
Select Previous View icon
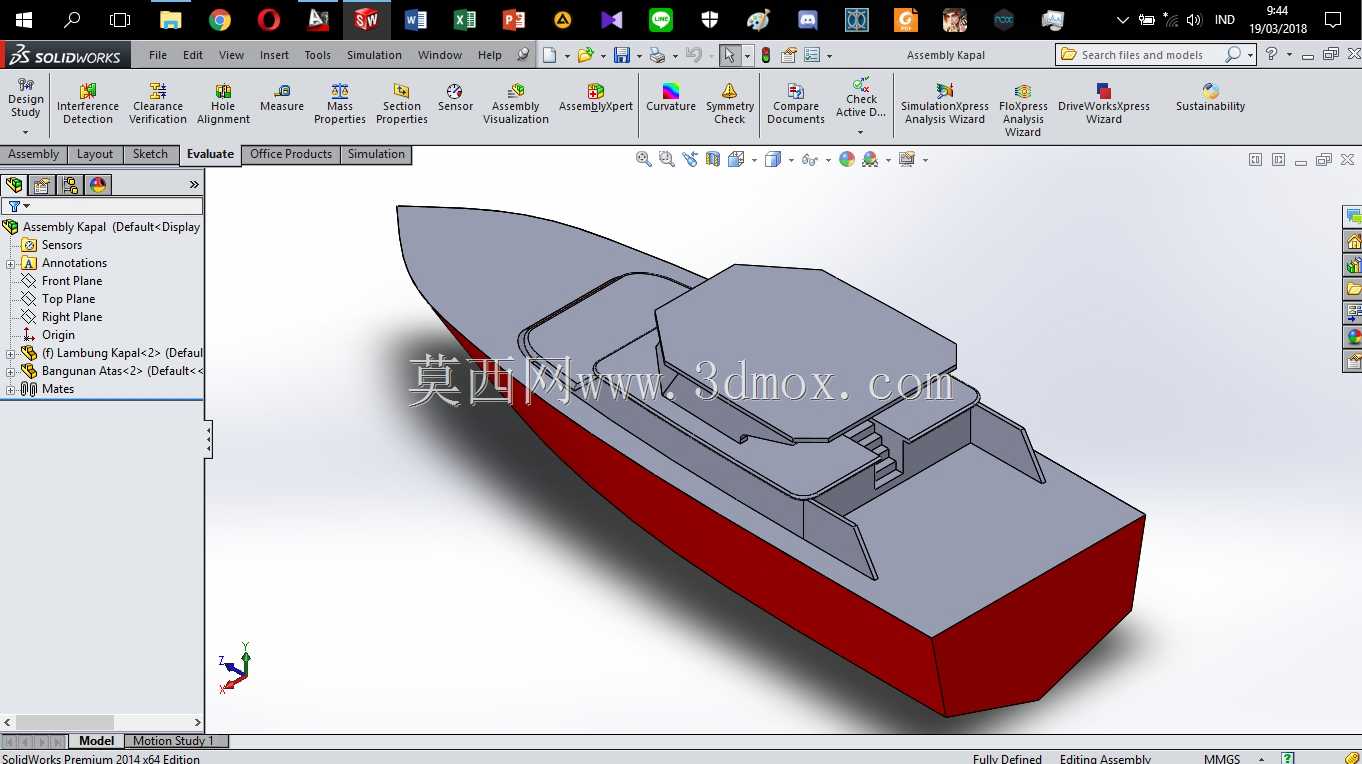[690, 159]
